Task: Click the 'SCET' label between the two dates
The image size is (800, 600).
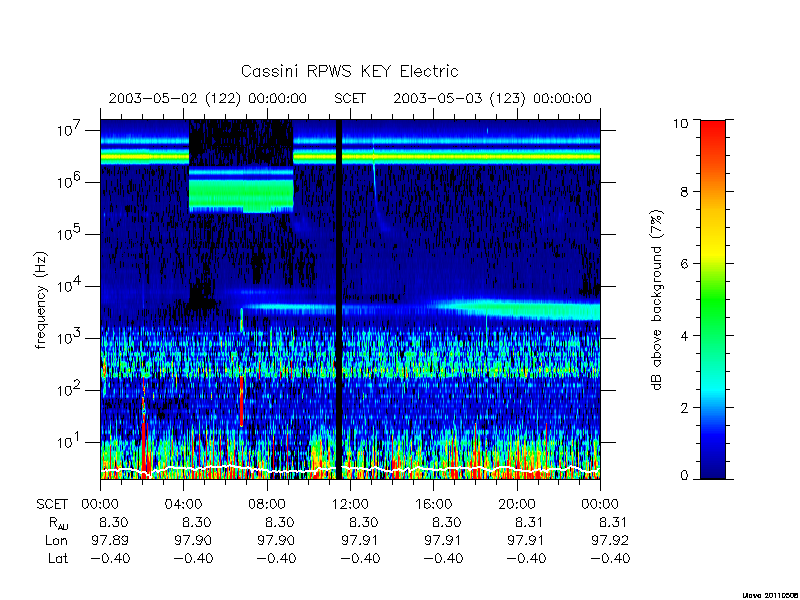Action: click(350, 98)
